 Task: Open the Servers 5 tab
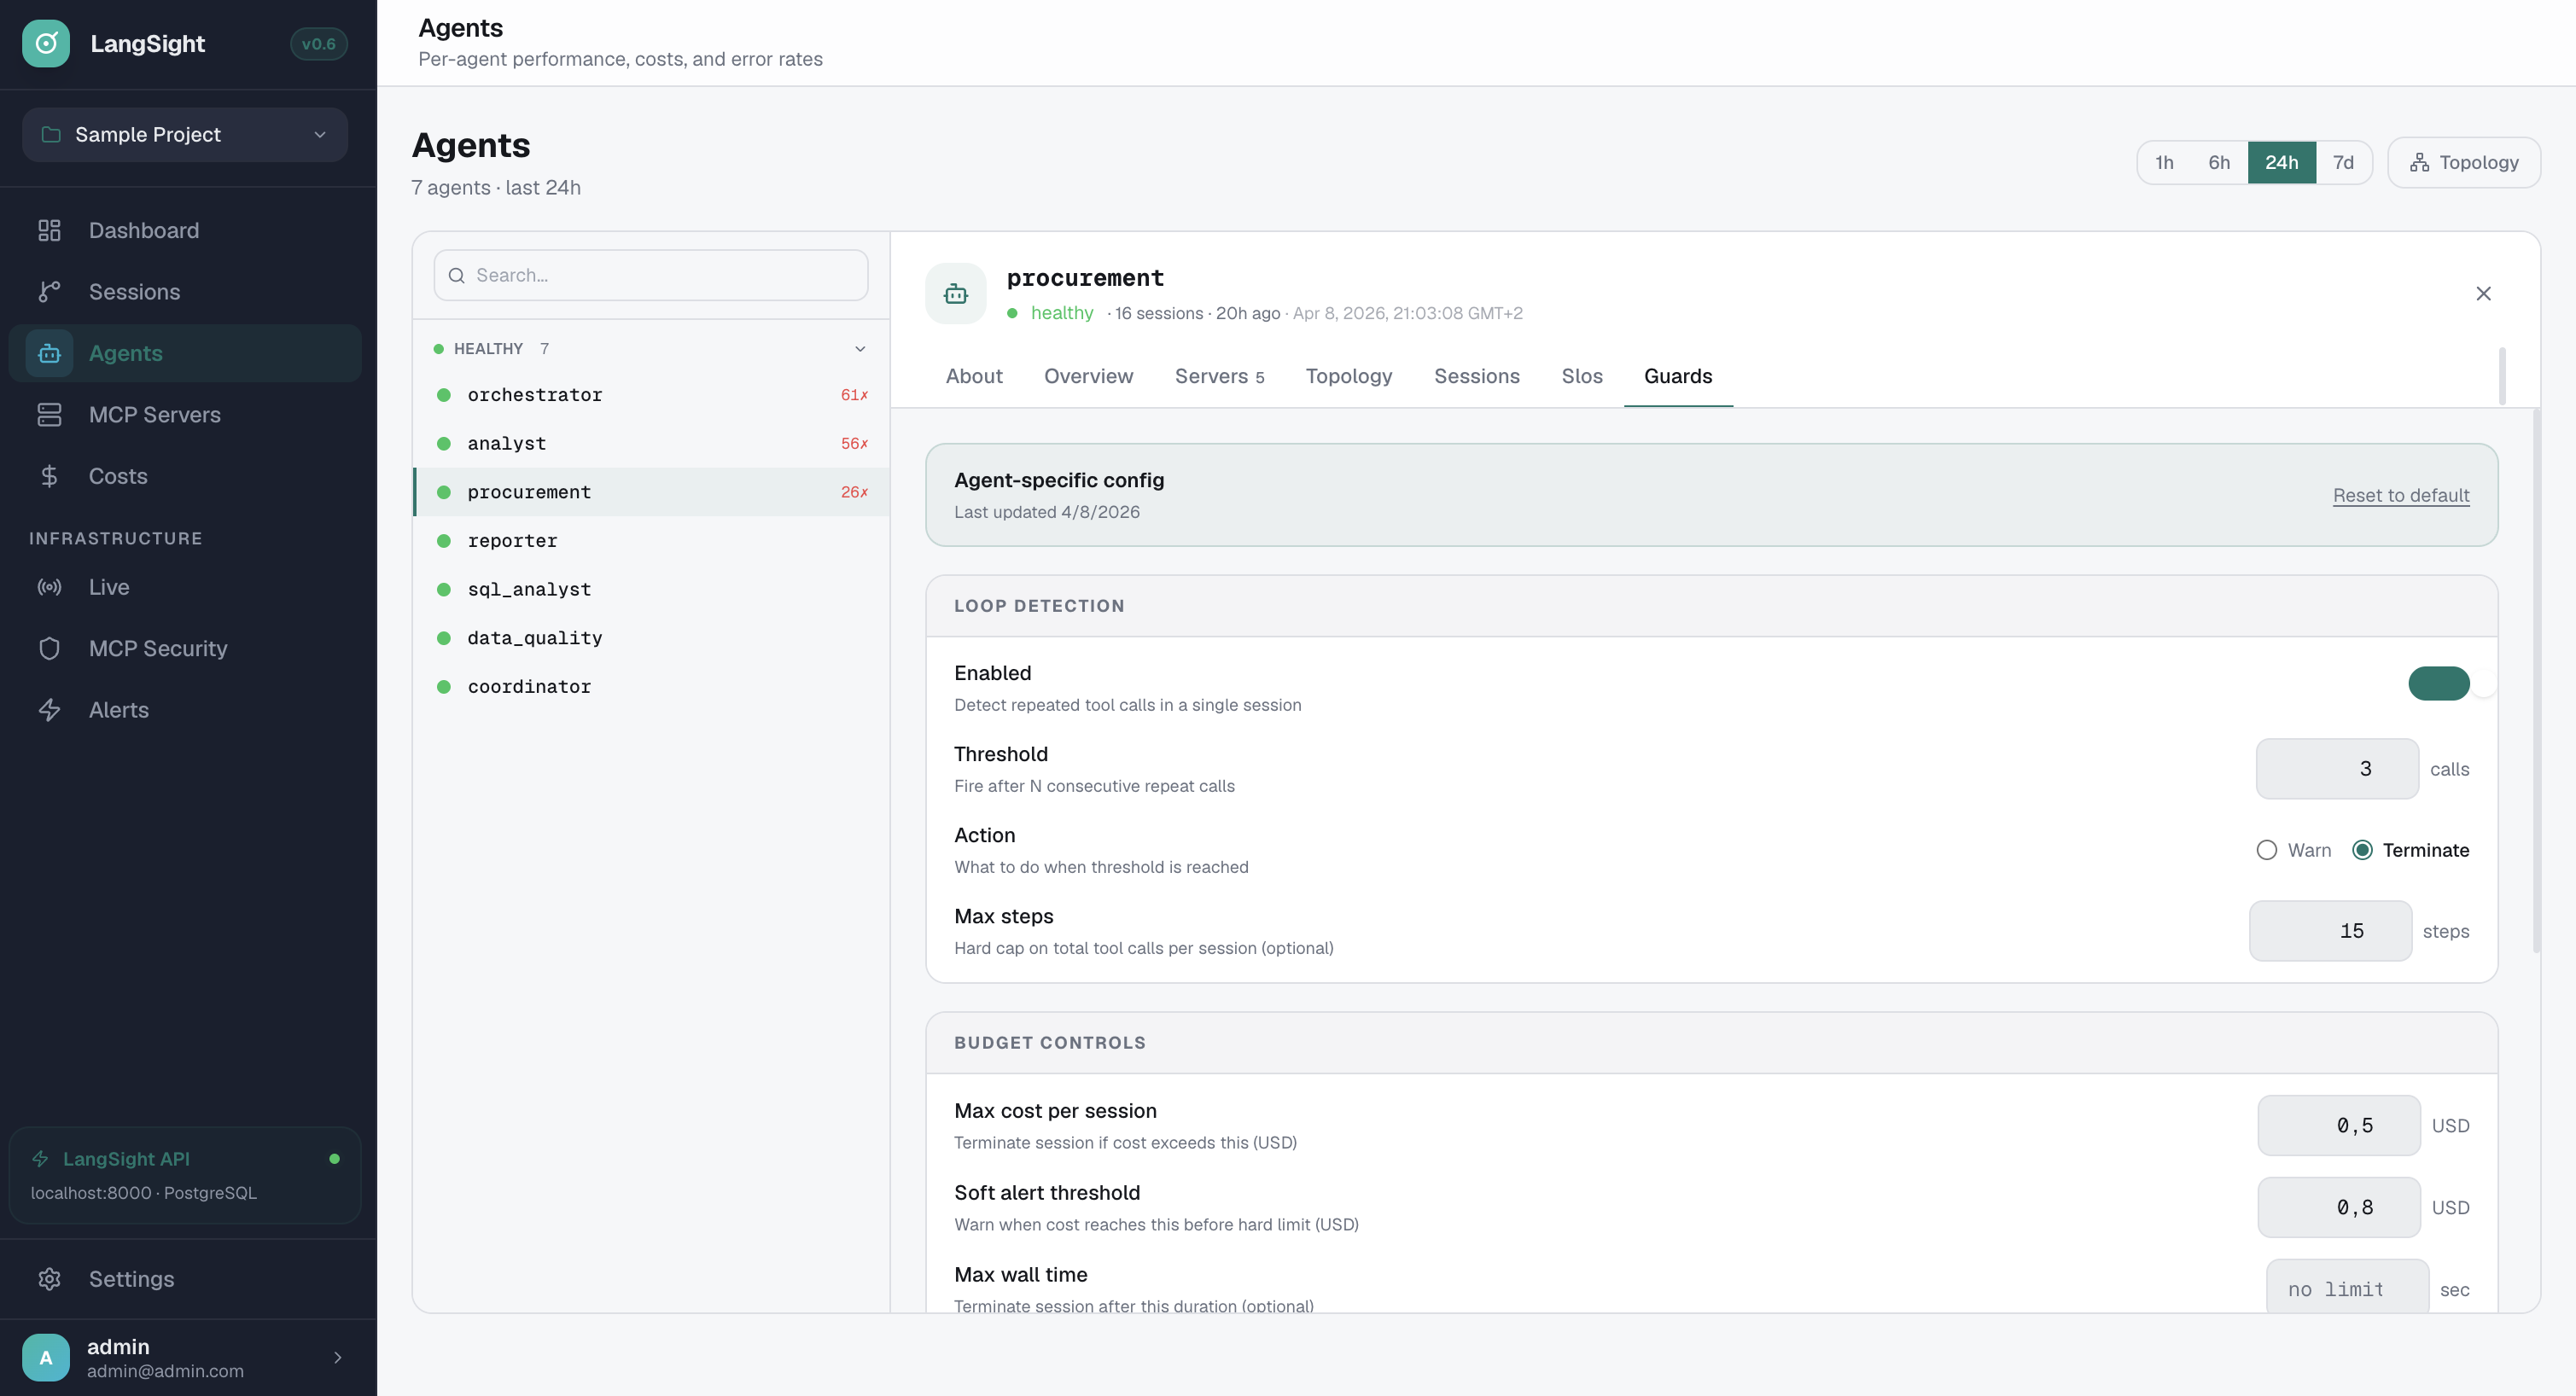coord(1219,376)
